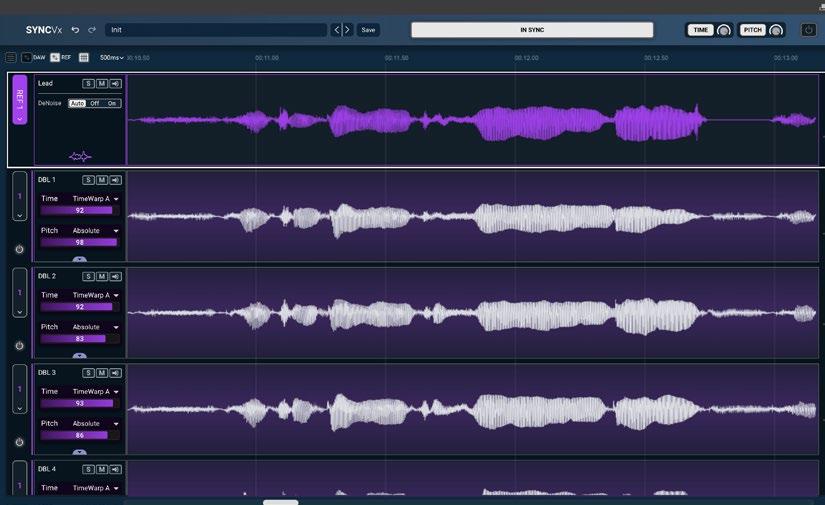Click the Init preset name field
Viewport: 825px width, 505px height.
216,30
